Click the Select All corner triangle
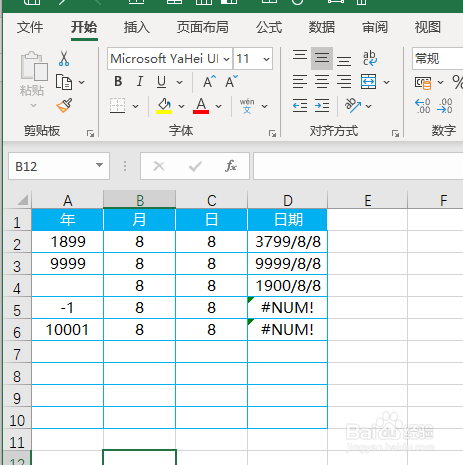This screenshot has width=463, height=465. click(22, 200)
